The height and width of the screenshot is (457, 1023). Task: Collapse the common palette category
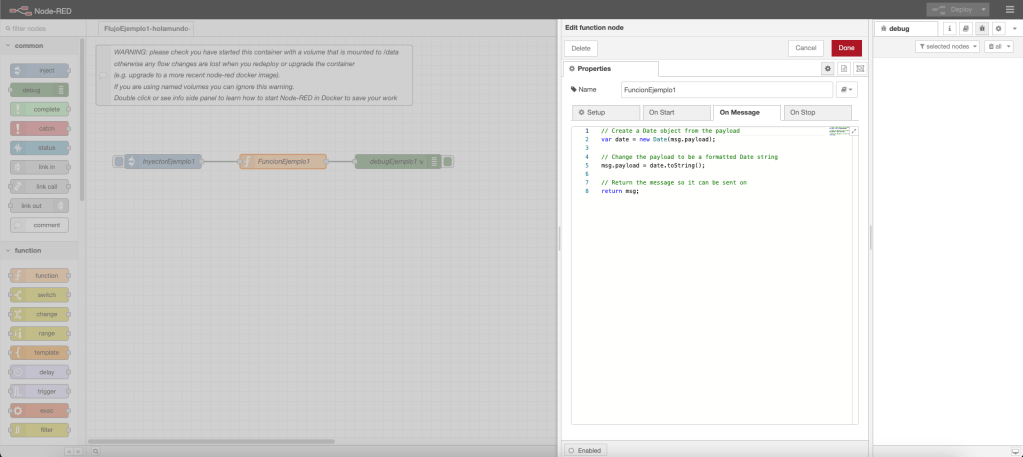click(30, 45)
